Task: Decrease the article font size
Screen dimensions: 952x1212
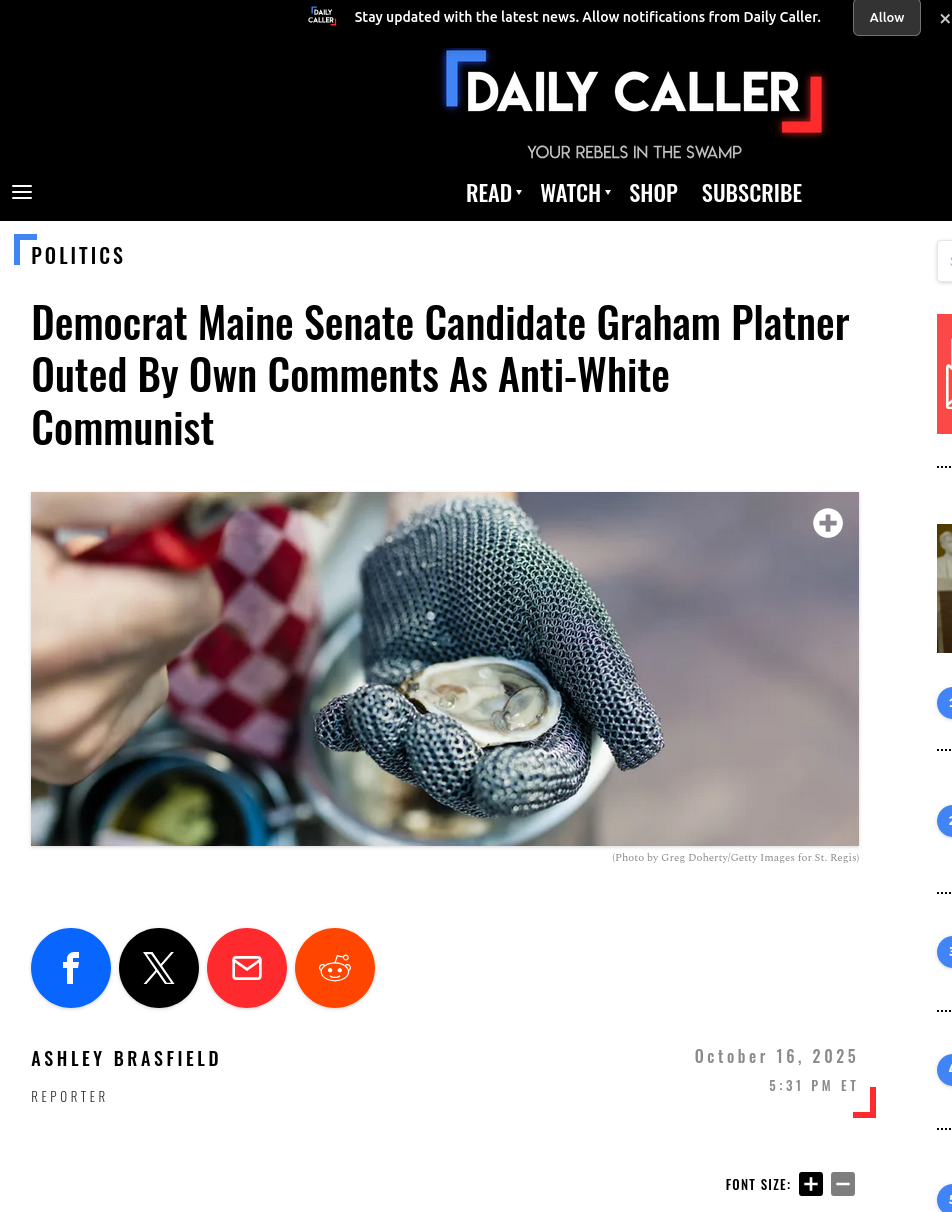Action: point(843,1184)
